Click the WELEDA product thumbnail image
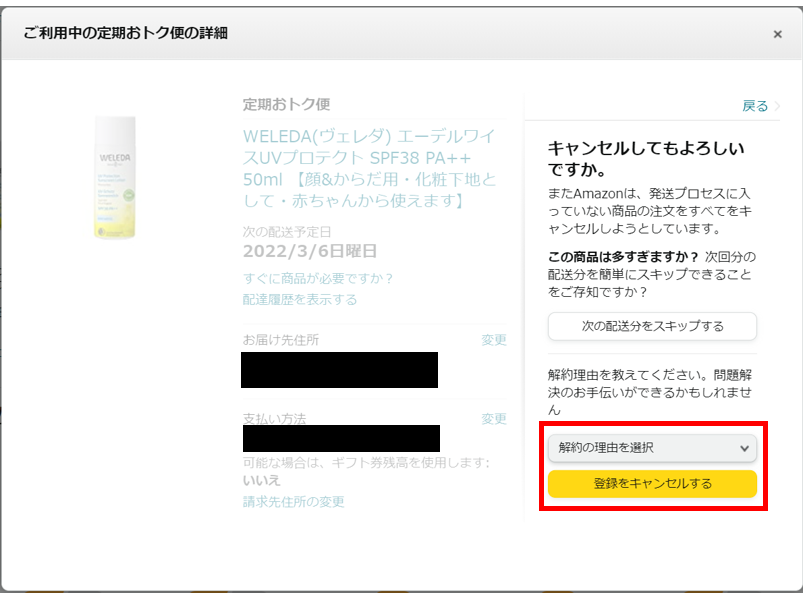This screenshot has width=805, height=595. click(x=114, y=177)
